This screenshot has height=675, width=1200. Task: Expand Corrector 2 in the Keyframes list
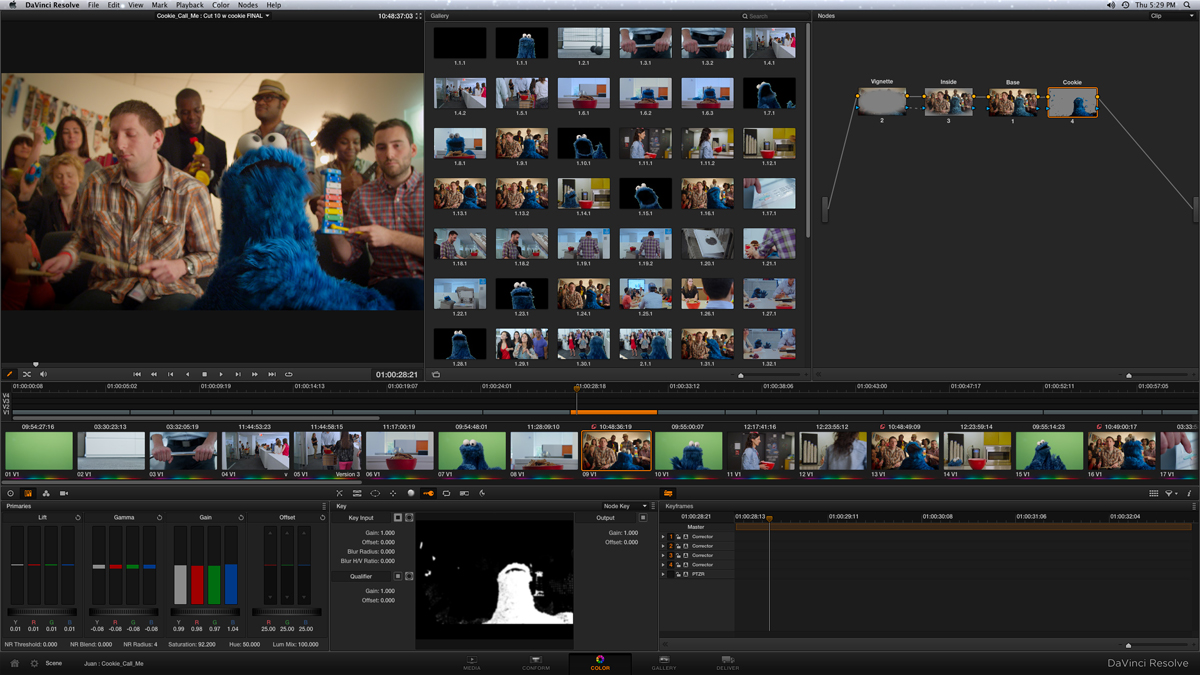664,546
